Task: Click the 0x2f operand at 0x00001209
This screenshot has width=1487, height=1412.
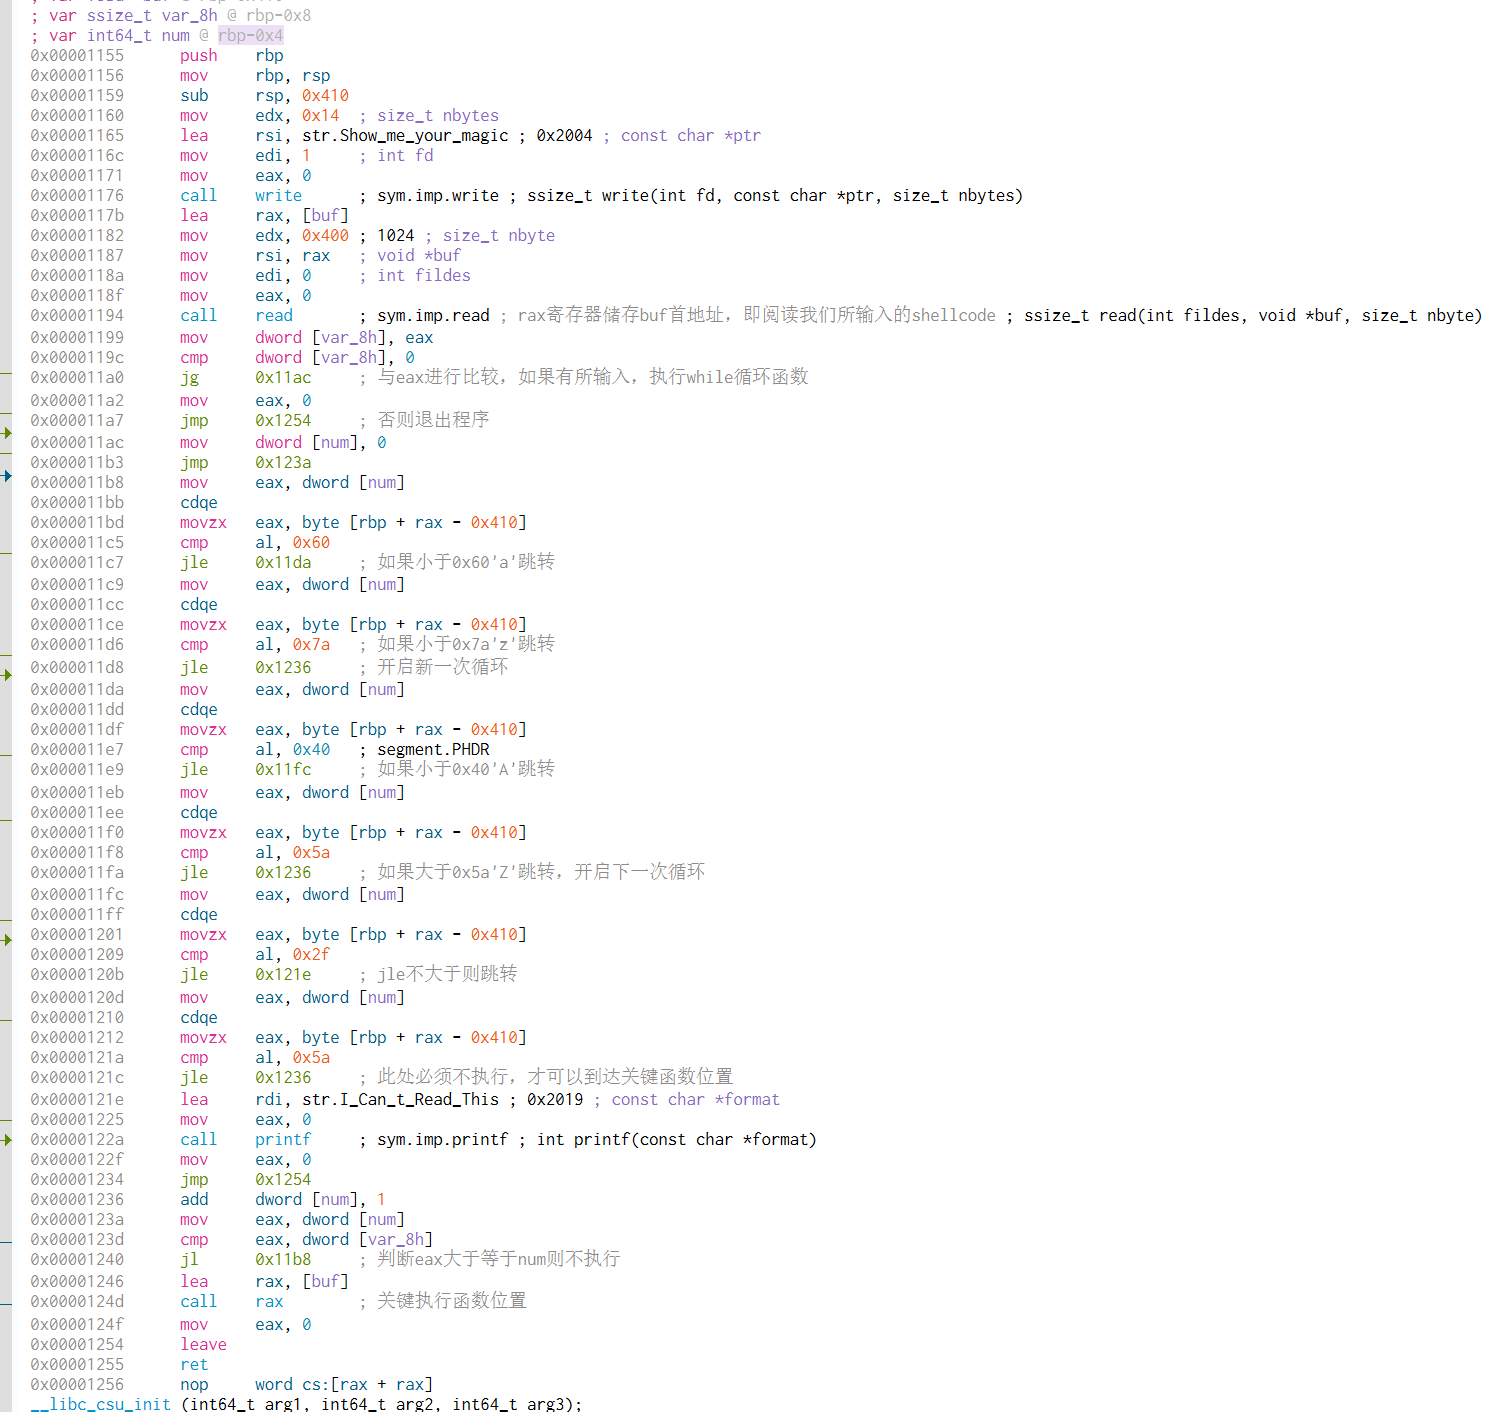Action: tap(311, 955)
